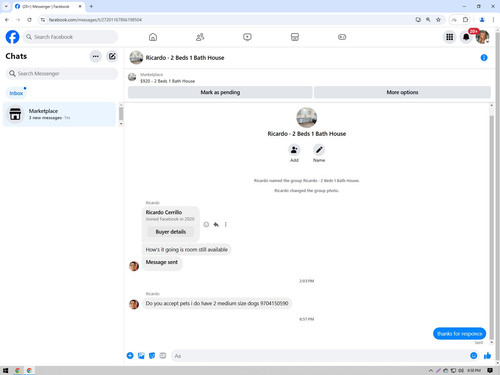The image size is (500, 375).
Task: Open Windows action center notifications
Action: click(x=490, y=370)
